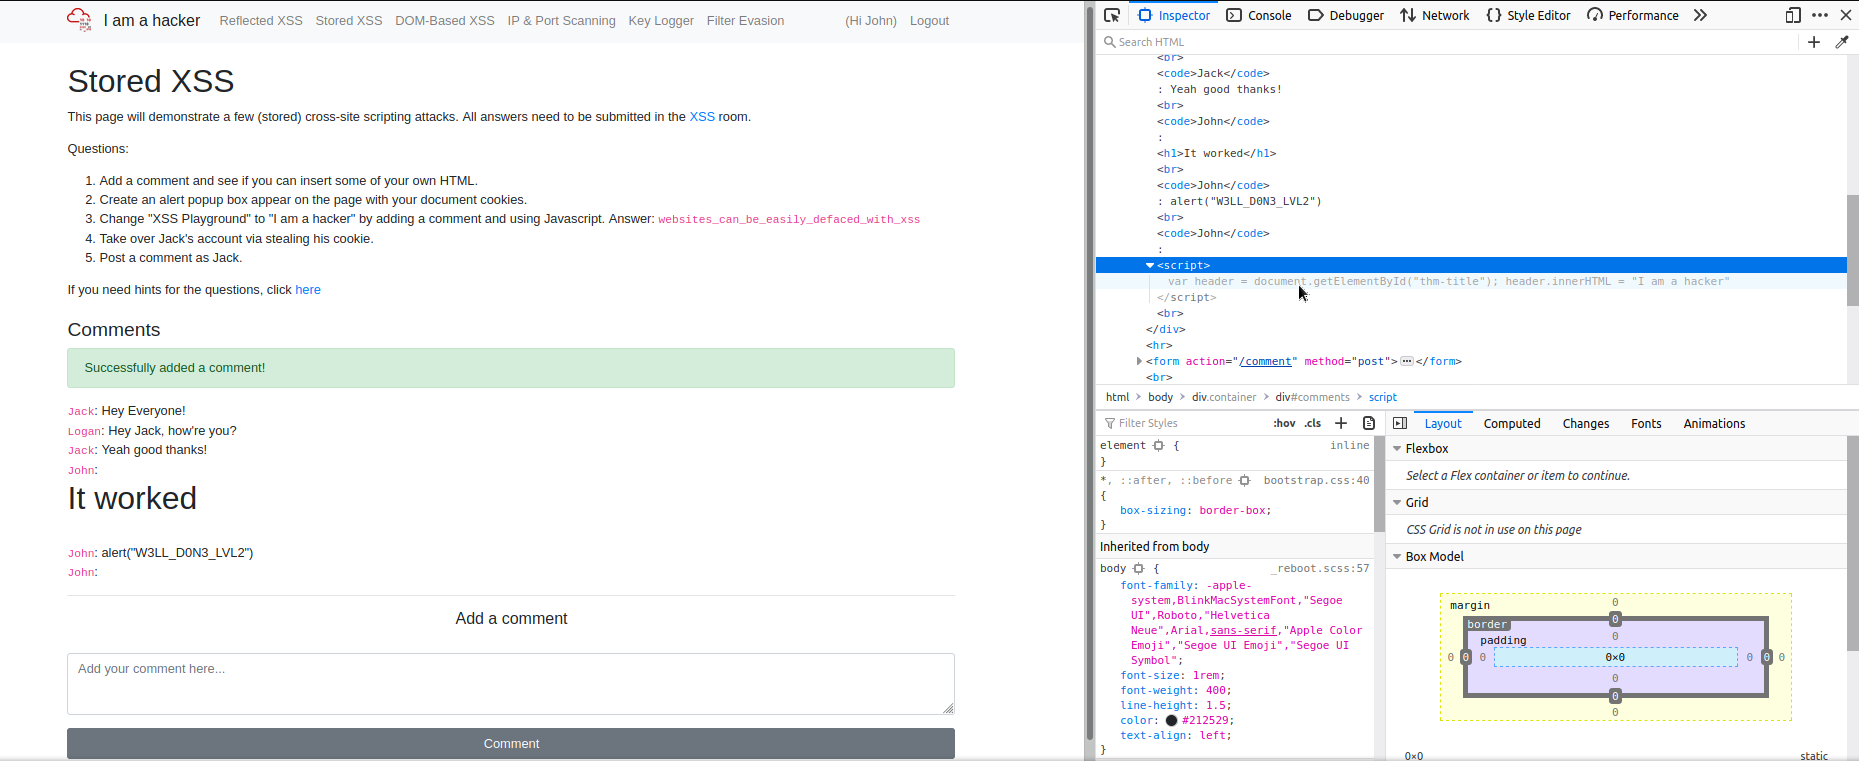Open the Console panel
The image size is (1859, 761).
1259,15
